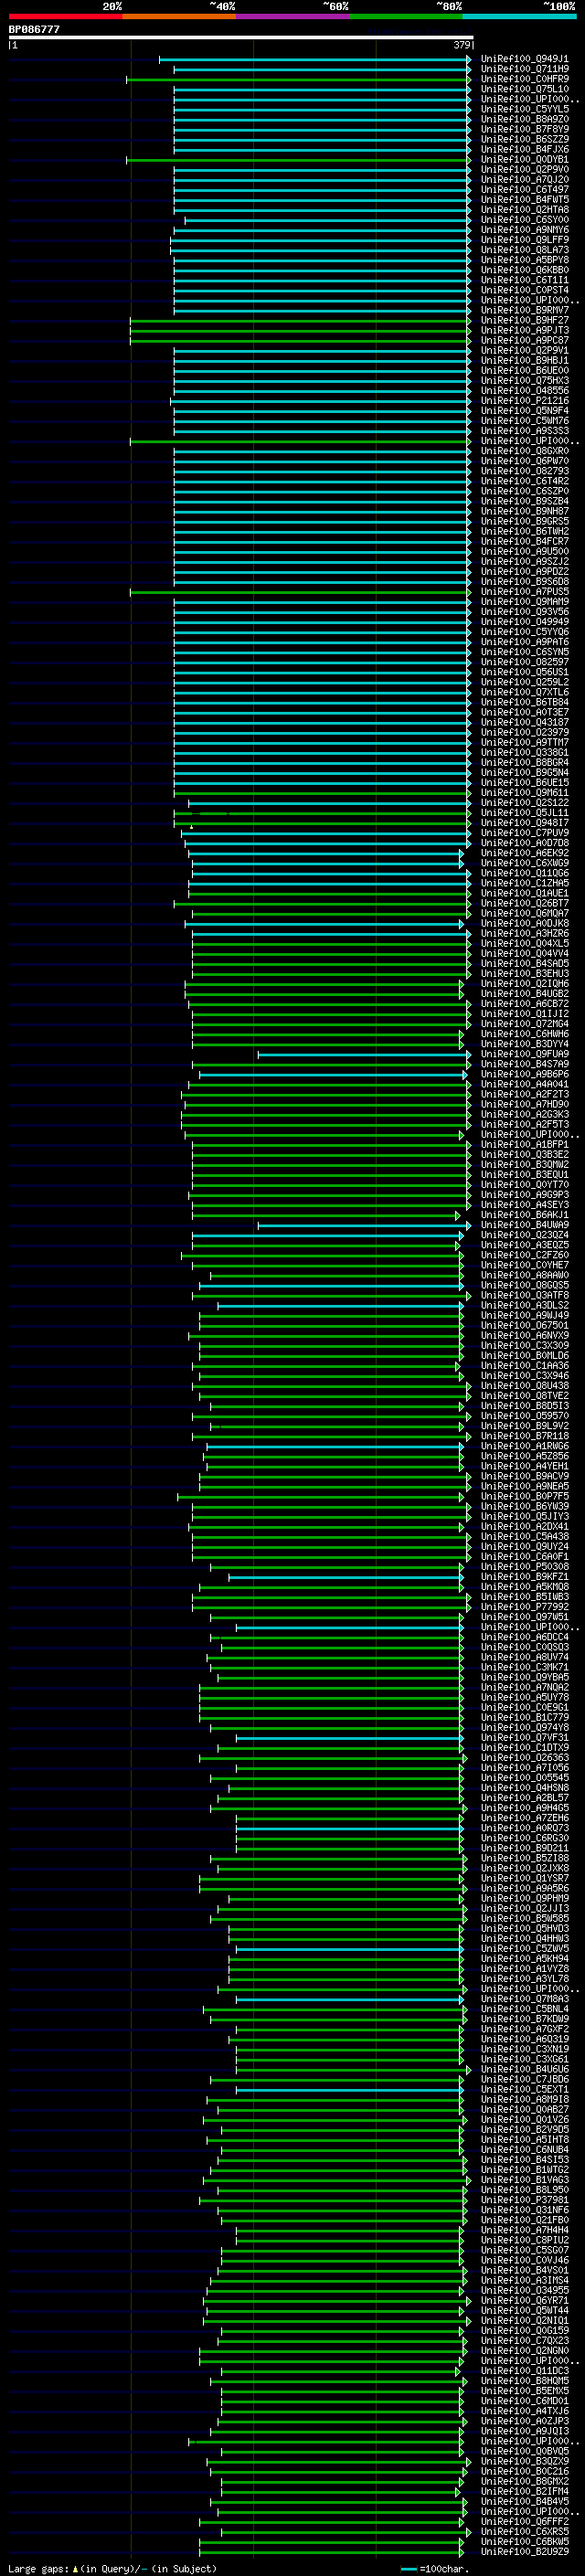Select hit label UniRef100_Q8LA73
Viewport: 585px width, 2576px height.
point(524,250)
